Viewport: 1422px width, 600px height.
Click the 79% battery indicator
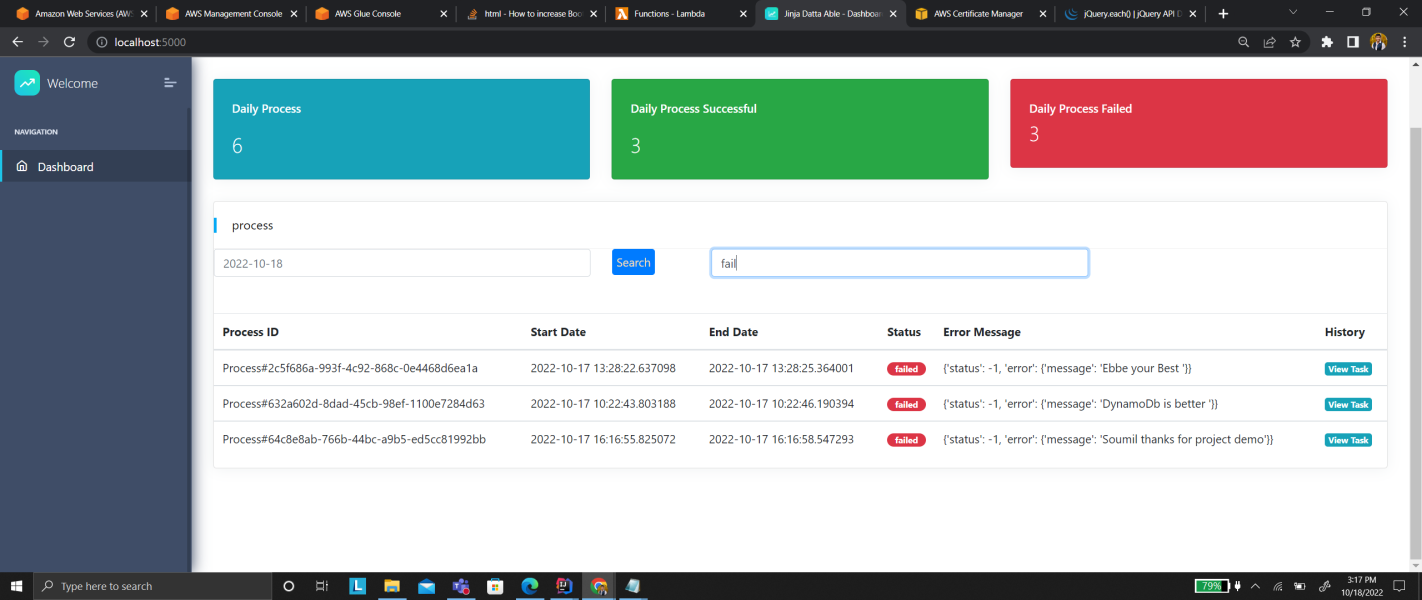click(1212, 586)
